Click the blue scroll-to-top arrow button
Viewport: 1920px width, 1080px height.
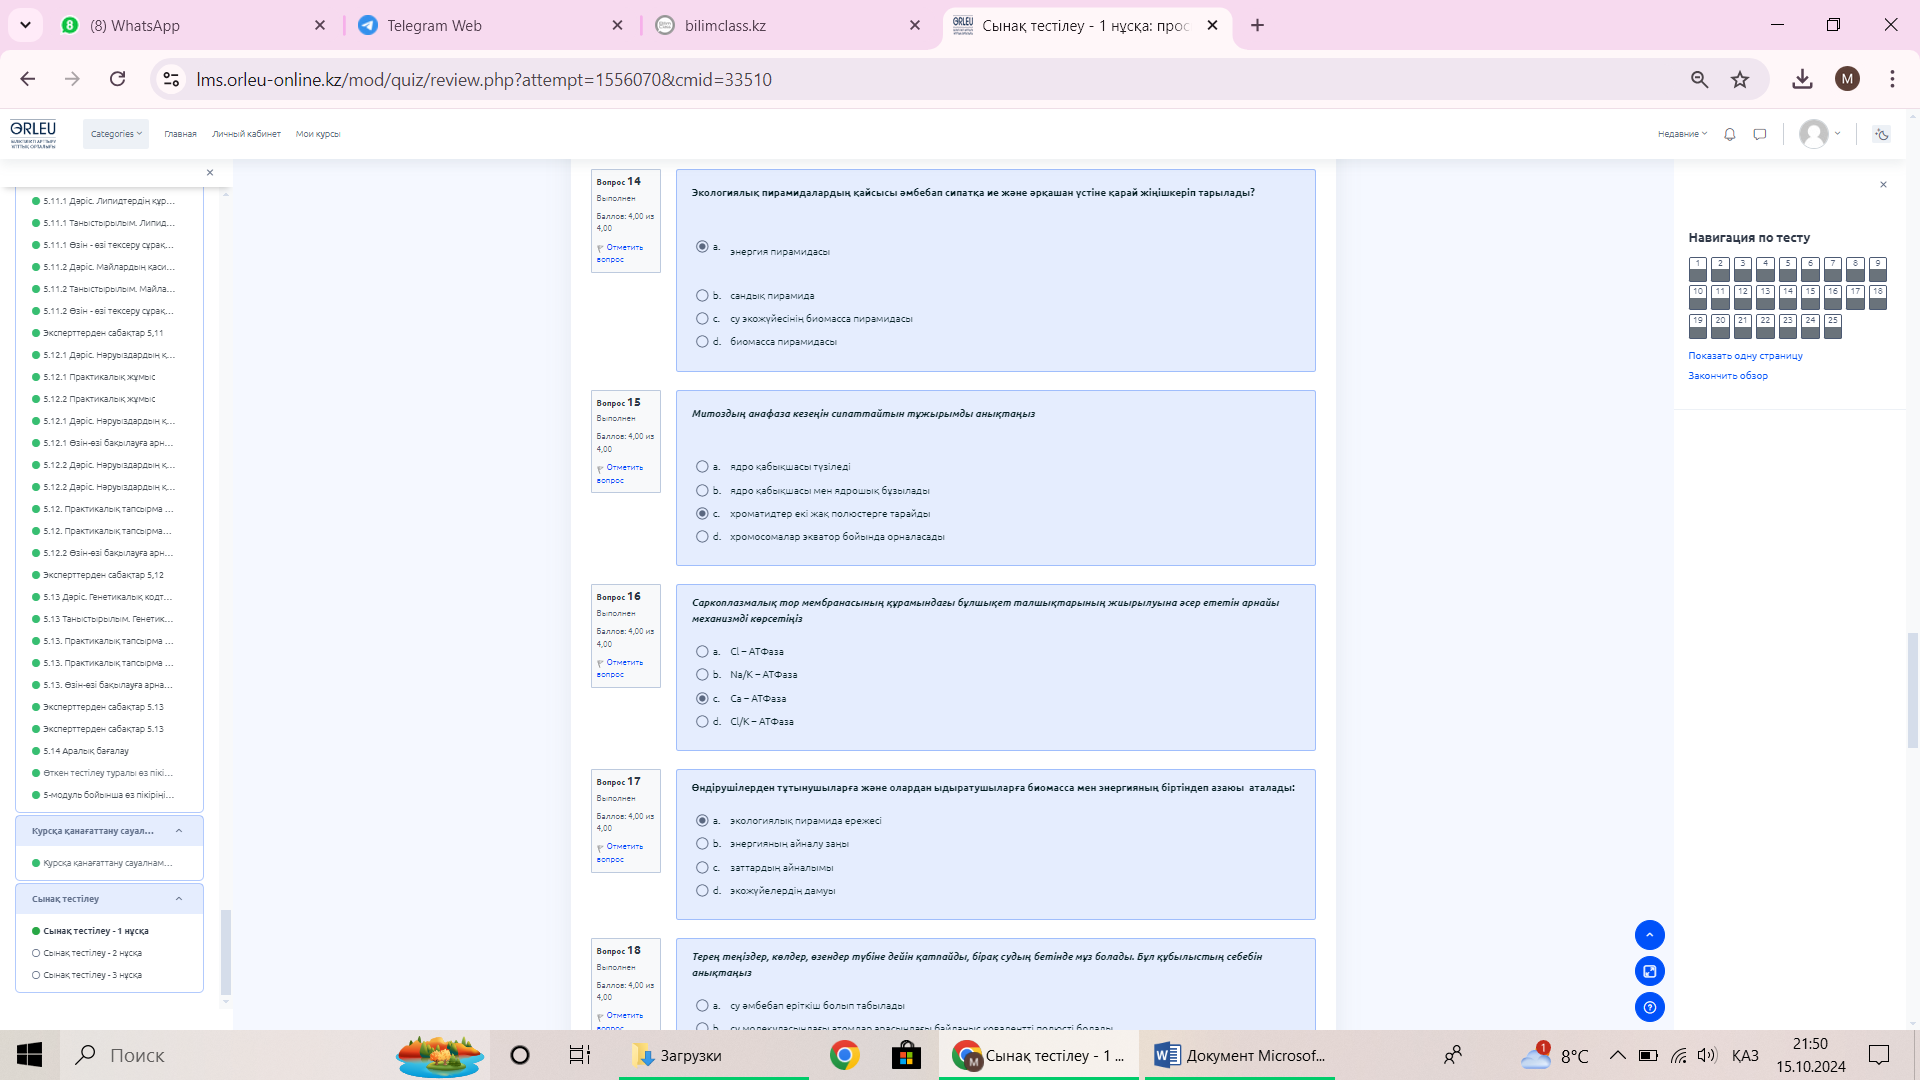pyautogui.click(x=1649, y=935)
